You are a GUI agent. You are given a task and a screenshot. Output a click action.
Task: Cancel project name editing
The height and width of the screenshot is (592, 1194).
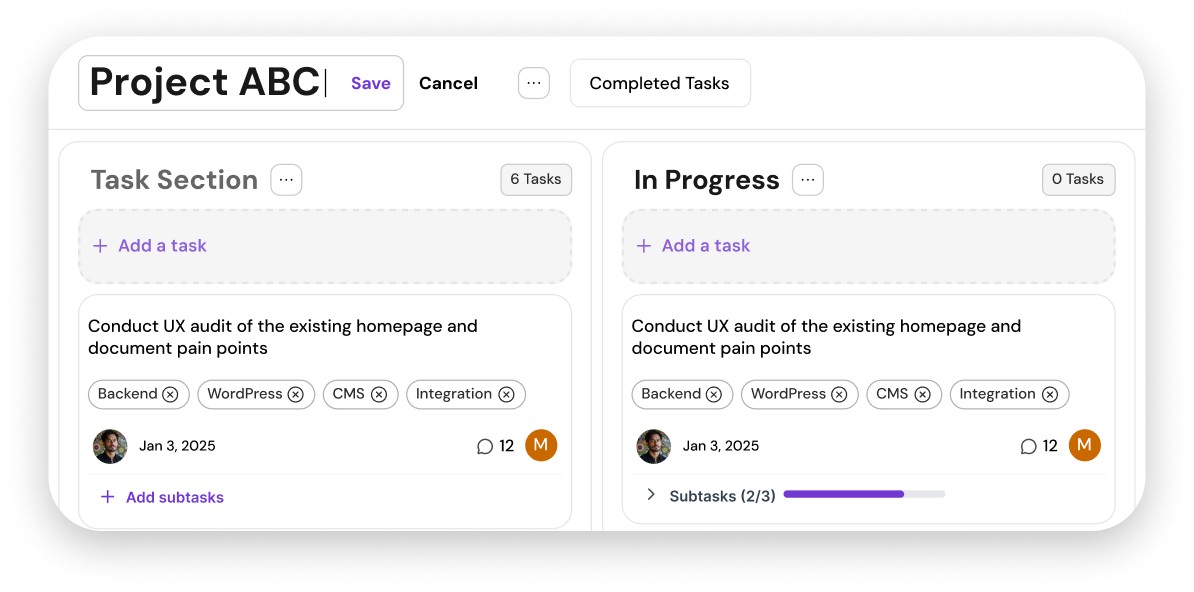coord(449,83)
